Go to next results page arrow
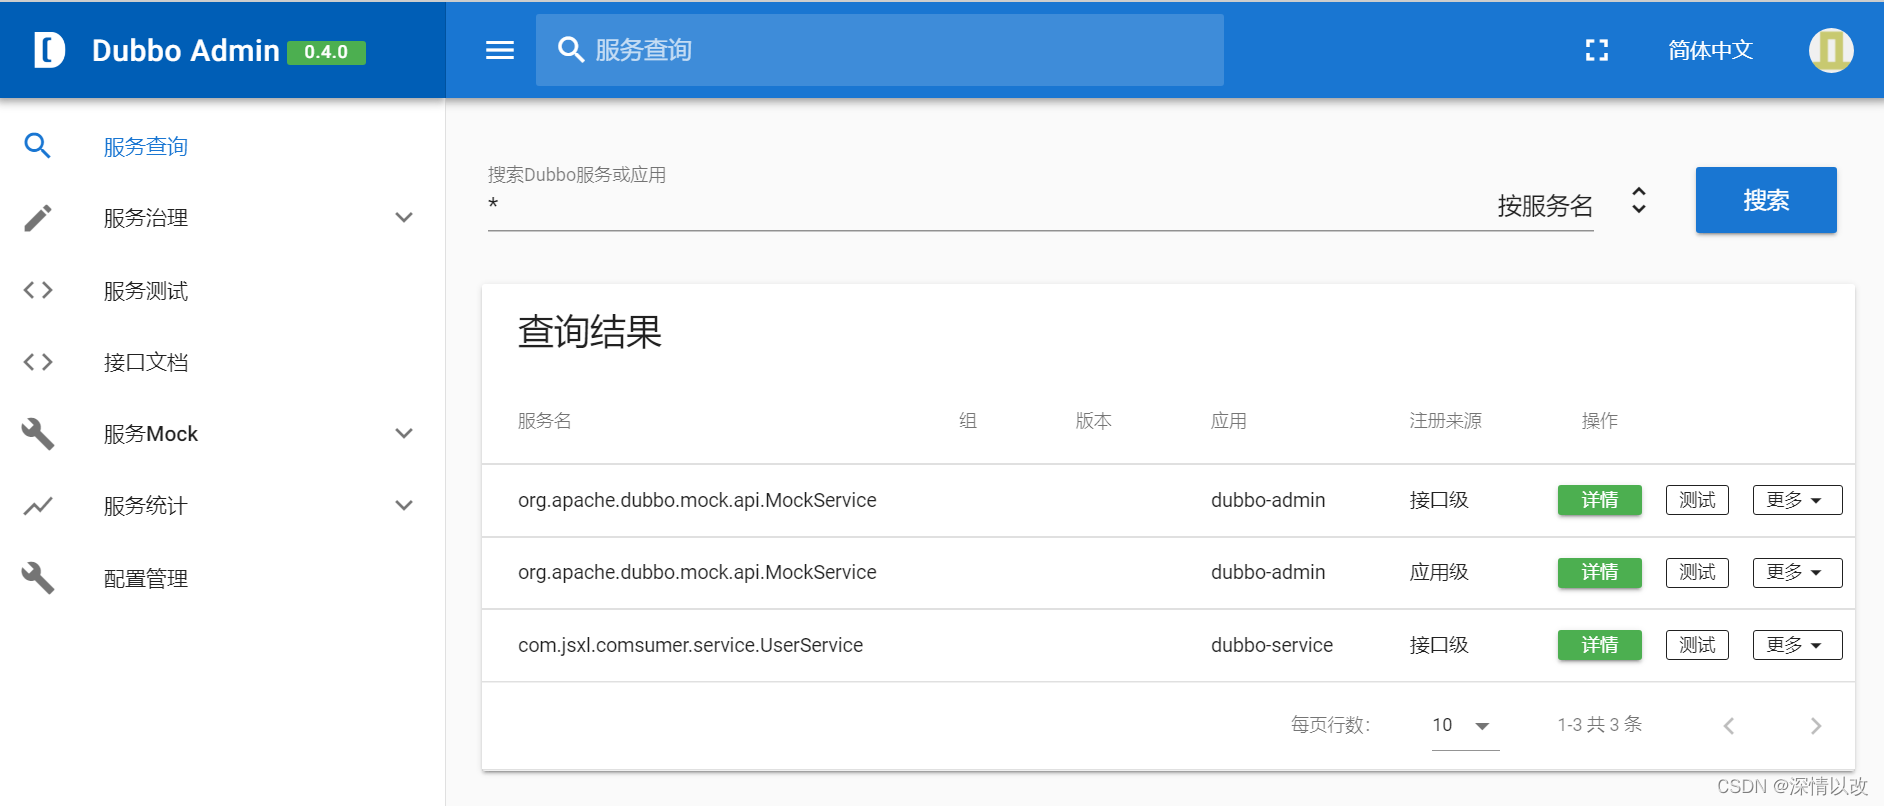The image size is (1884, 806). (1816, 726)
